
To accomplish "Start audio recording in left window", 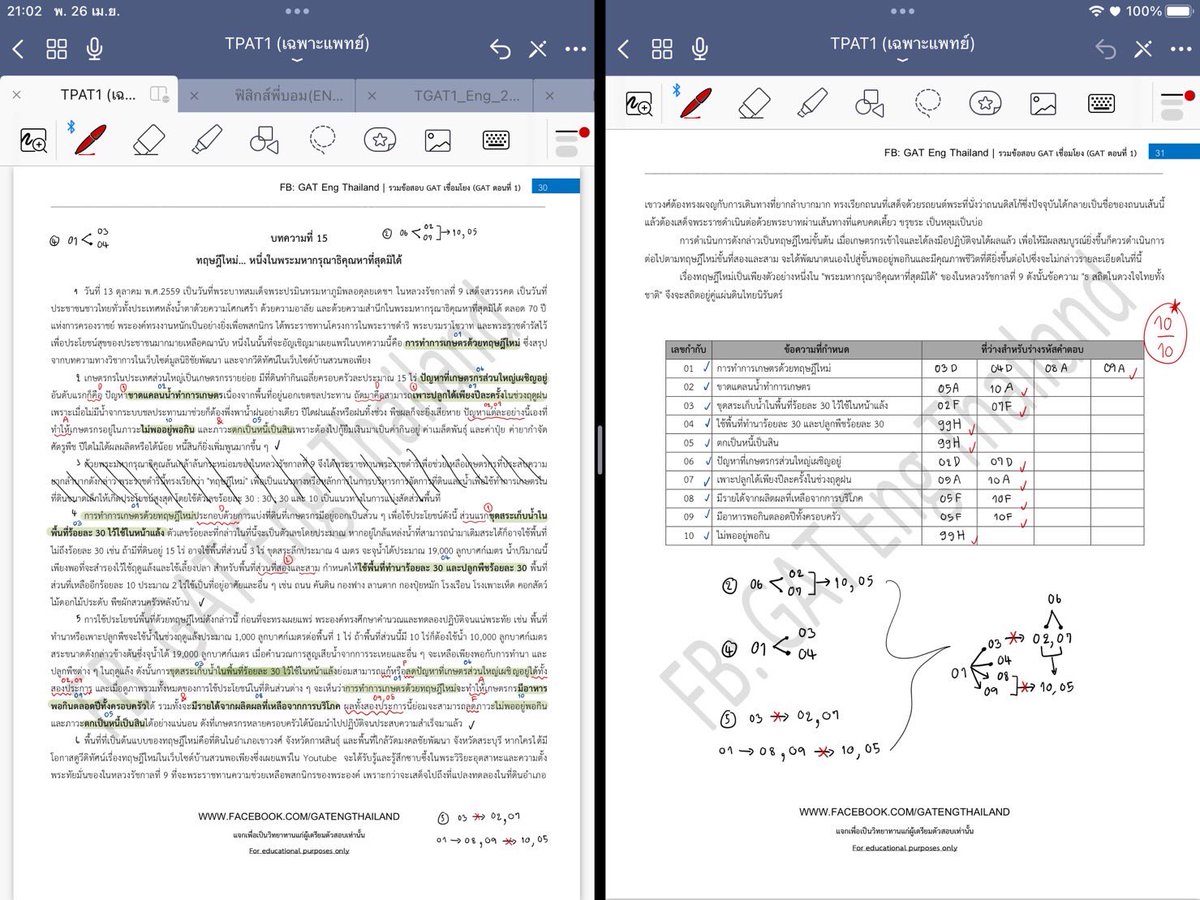I will point(95,49).
